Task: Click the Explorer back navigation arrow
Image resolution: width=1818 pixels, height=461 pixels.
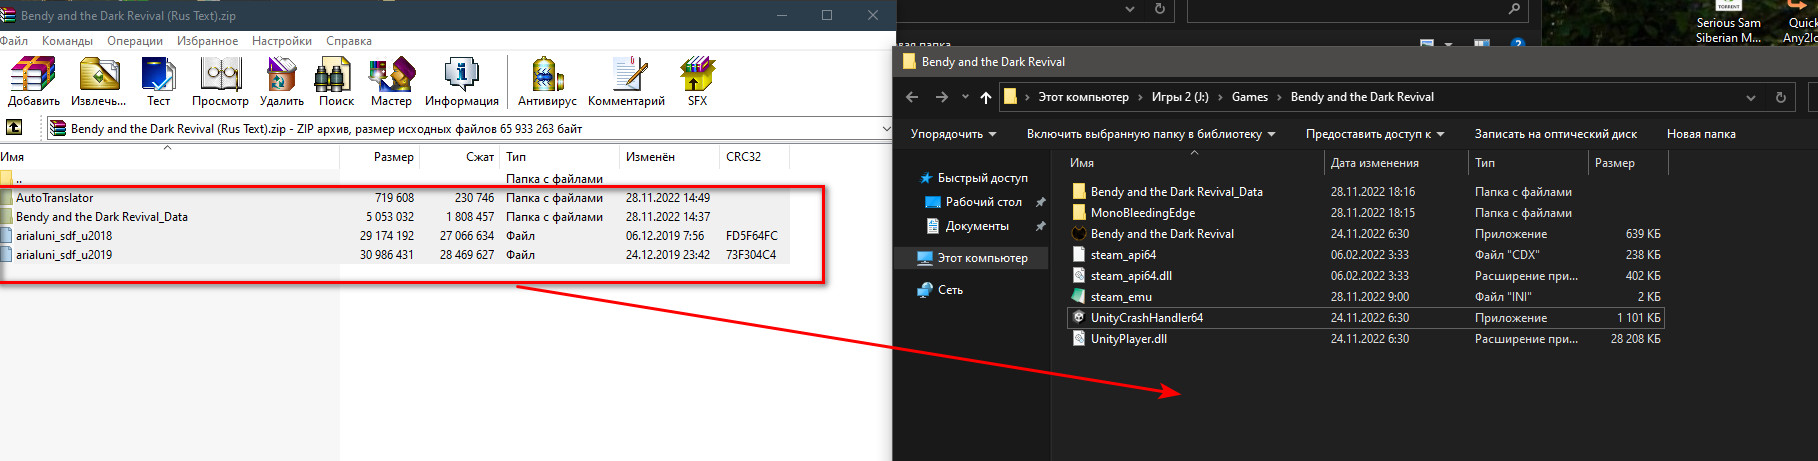Action: pos(911,97)
